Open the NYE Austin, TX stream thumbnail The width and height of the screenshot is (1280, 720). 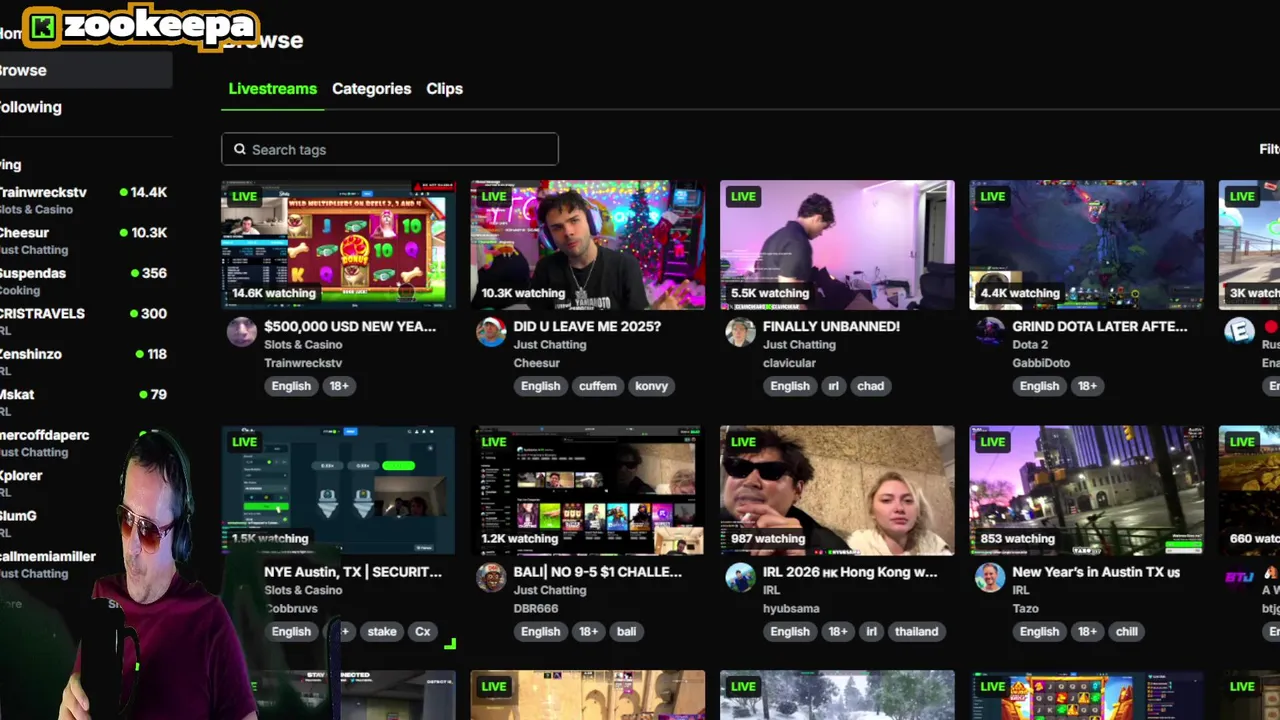338,490
